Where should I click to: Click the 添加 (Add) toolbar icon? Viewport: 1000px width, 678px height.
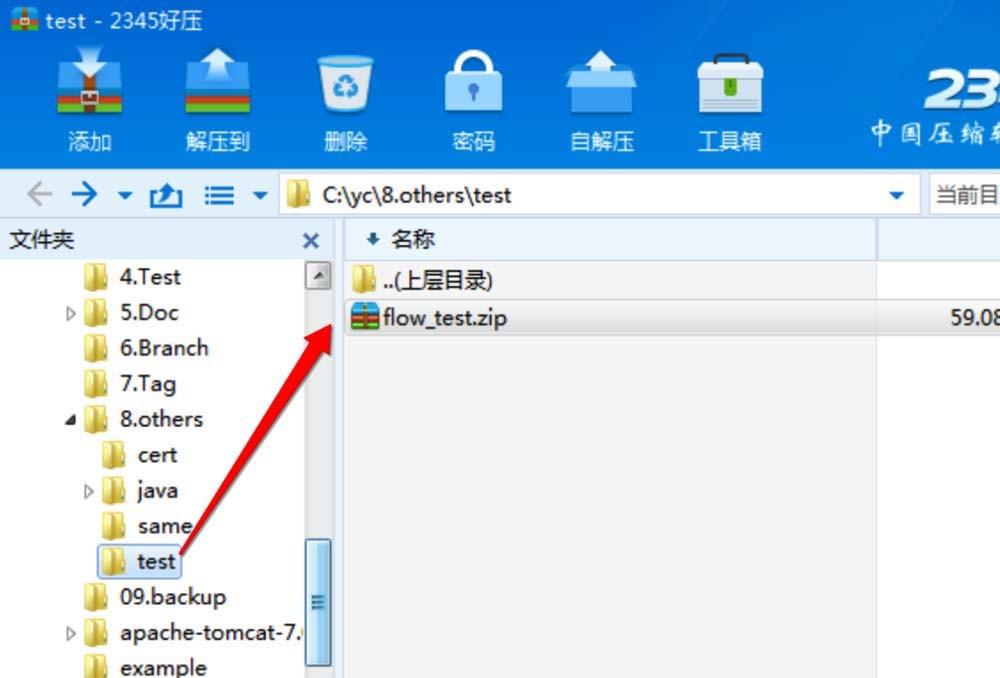[89, 82]
